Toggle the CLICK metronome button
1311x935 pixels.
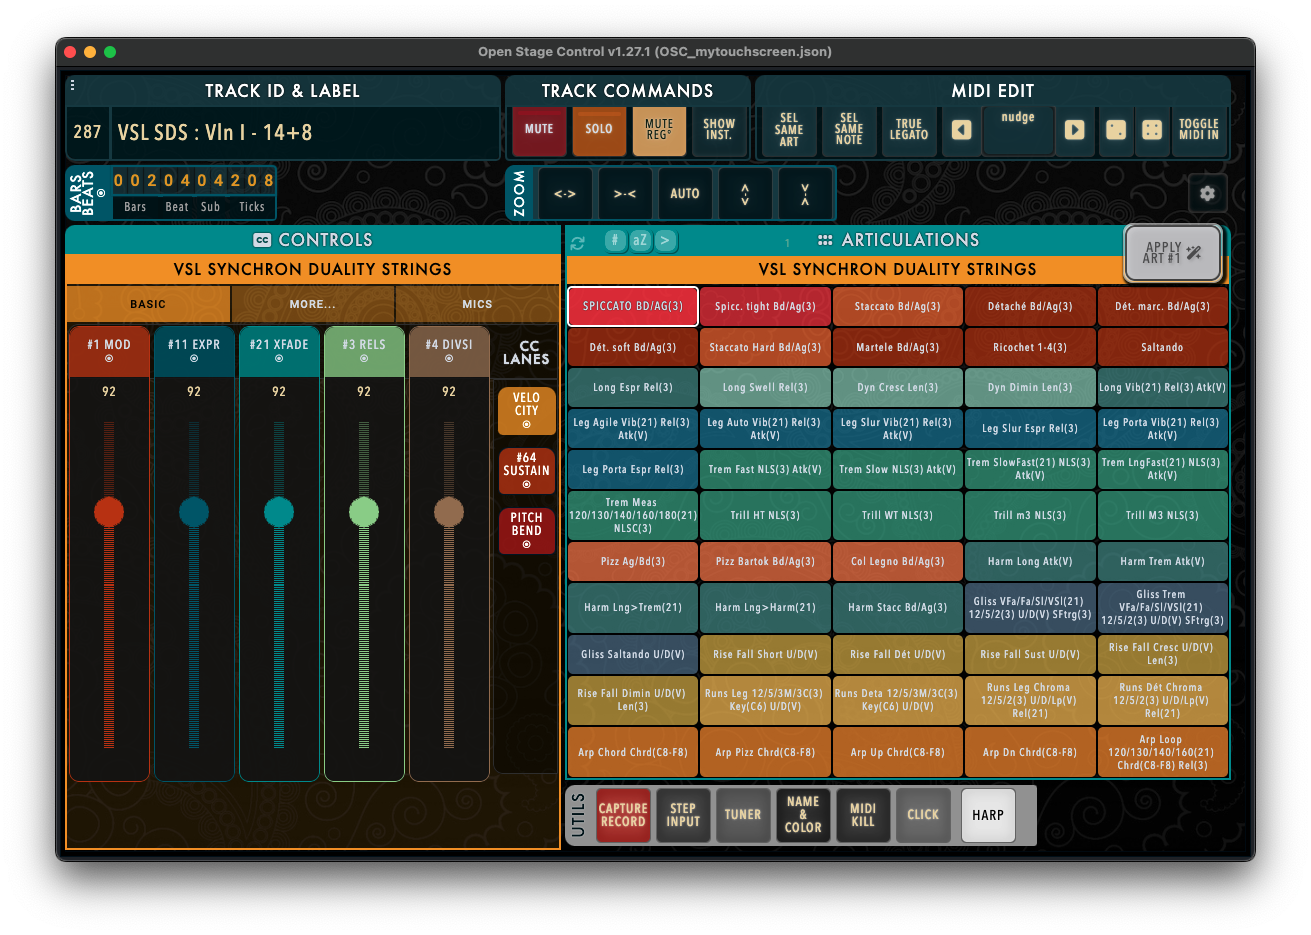point(923,815)
